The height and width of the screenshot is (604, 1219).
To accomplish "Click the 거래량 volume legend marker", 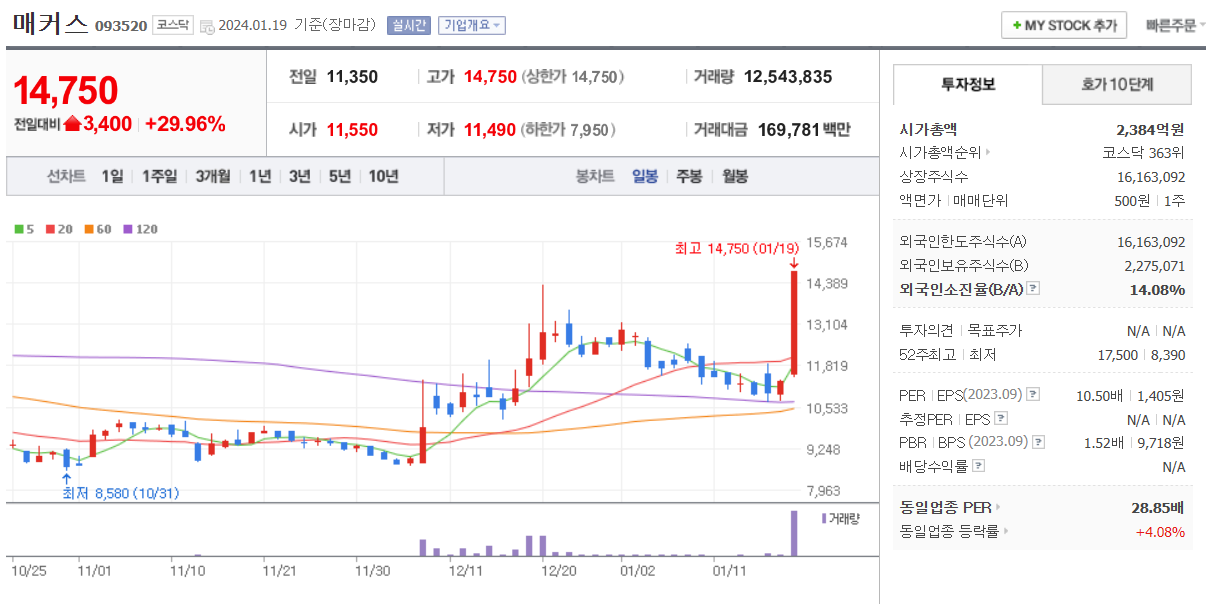I will pos(823,518).
